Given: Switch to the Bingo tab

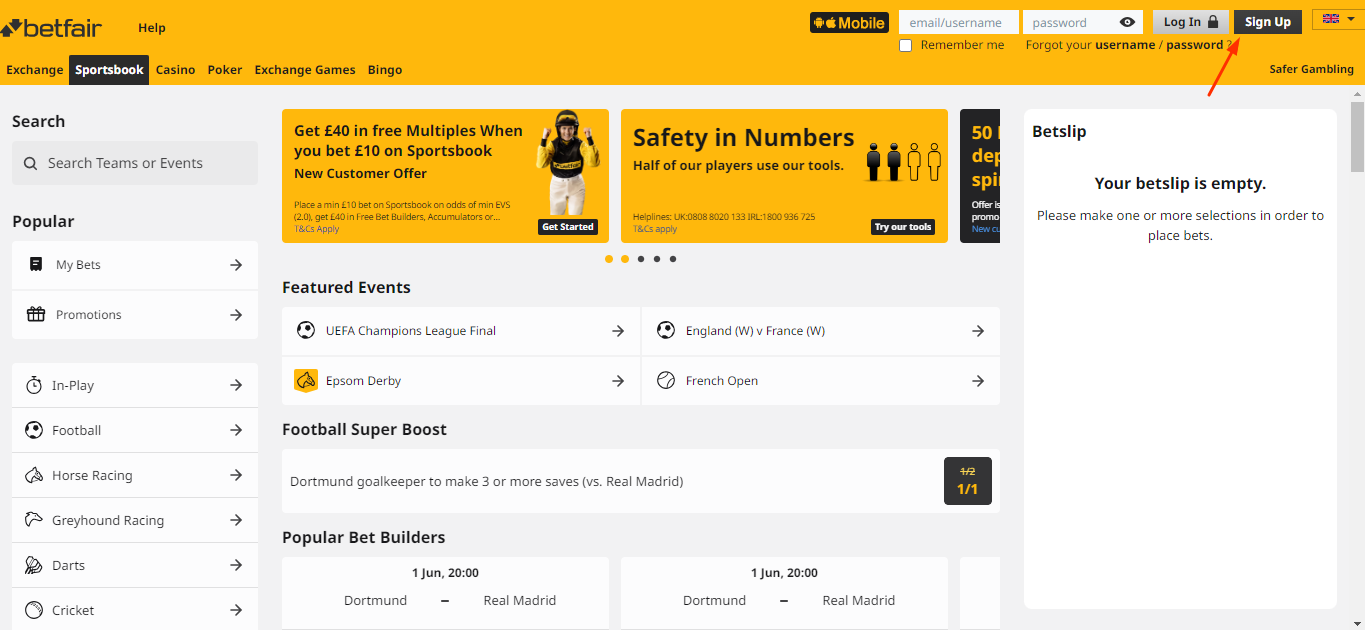Looking at the screenshot, I should [x=385, y=70].
